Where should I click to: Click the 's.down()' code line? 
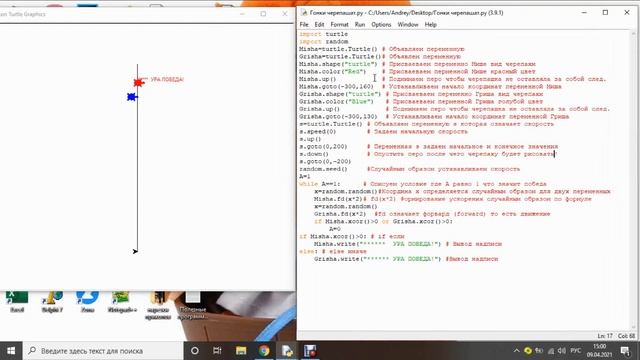click(313, 154)
